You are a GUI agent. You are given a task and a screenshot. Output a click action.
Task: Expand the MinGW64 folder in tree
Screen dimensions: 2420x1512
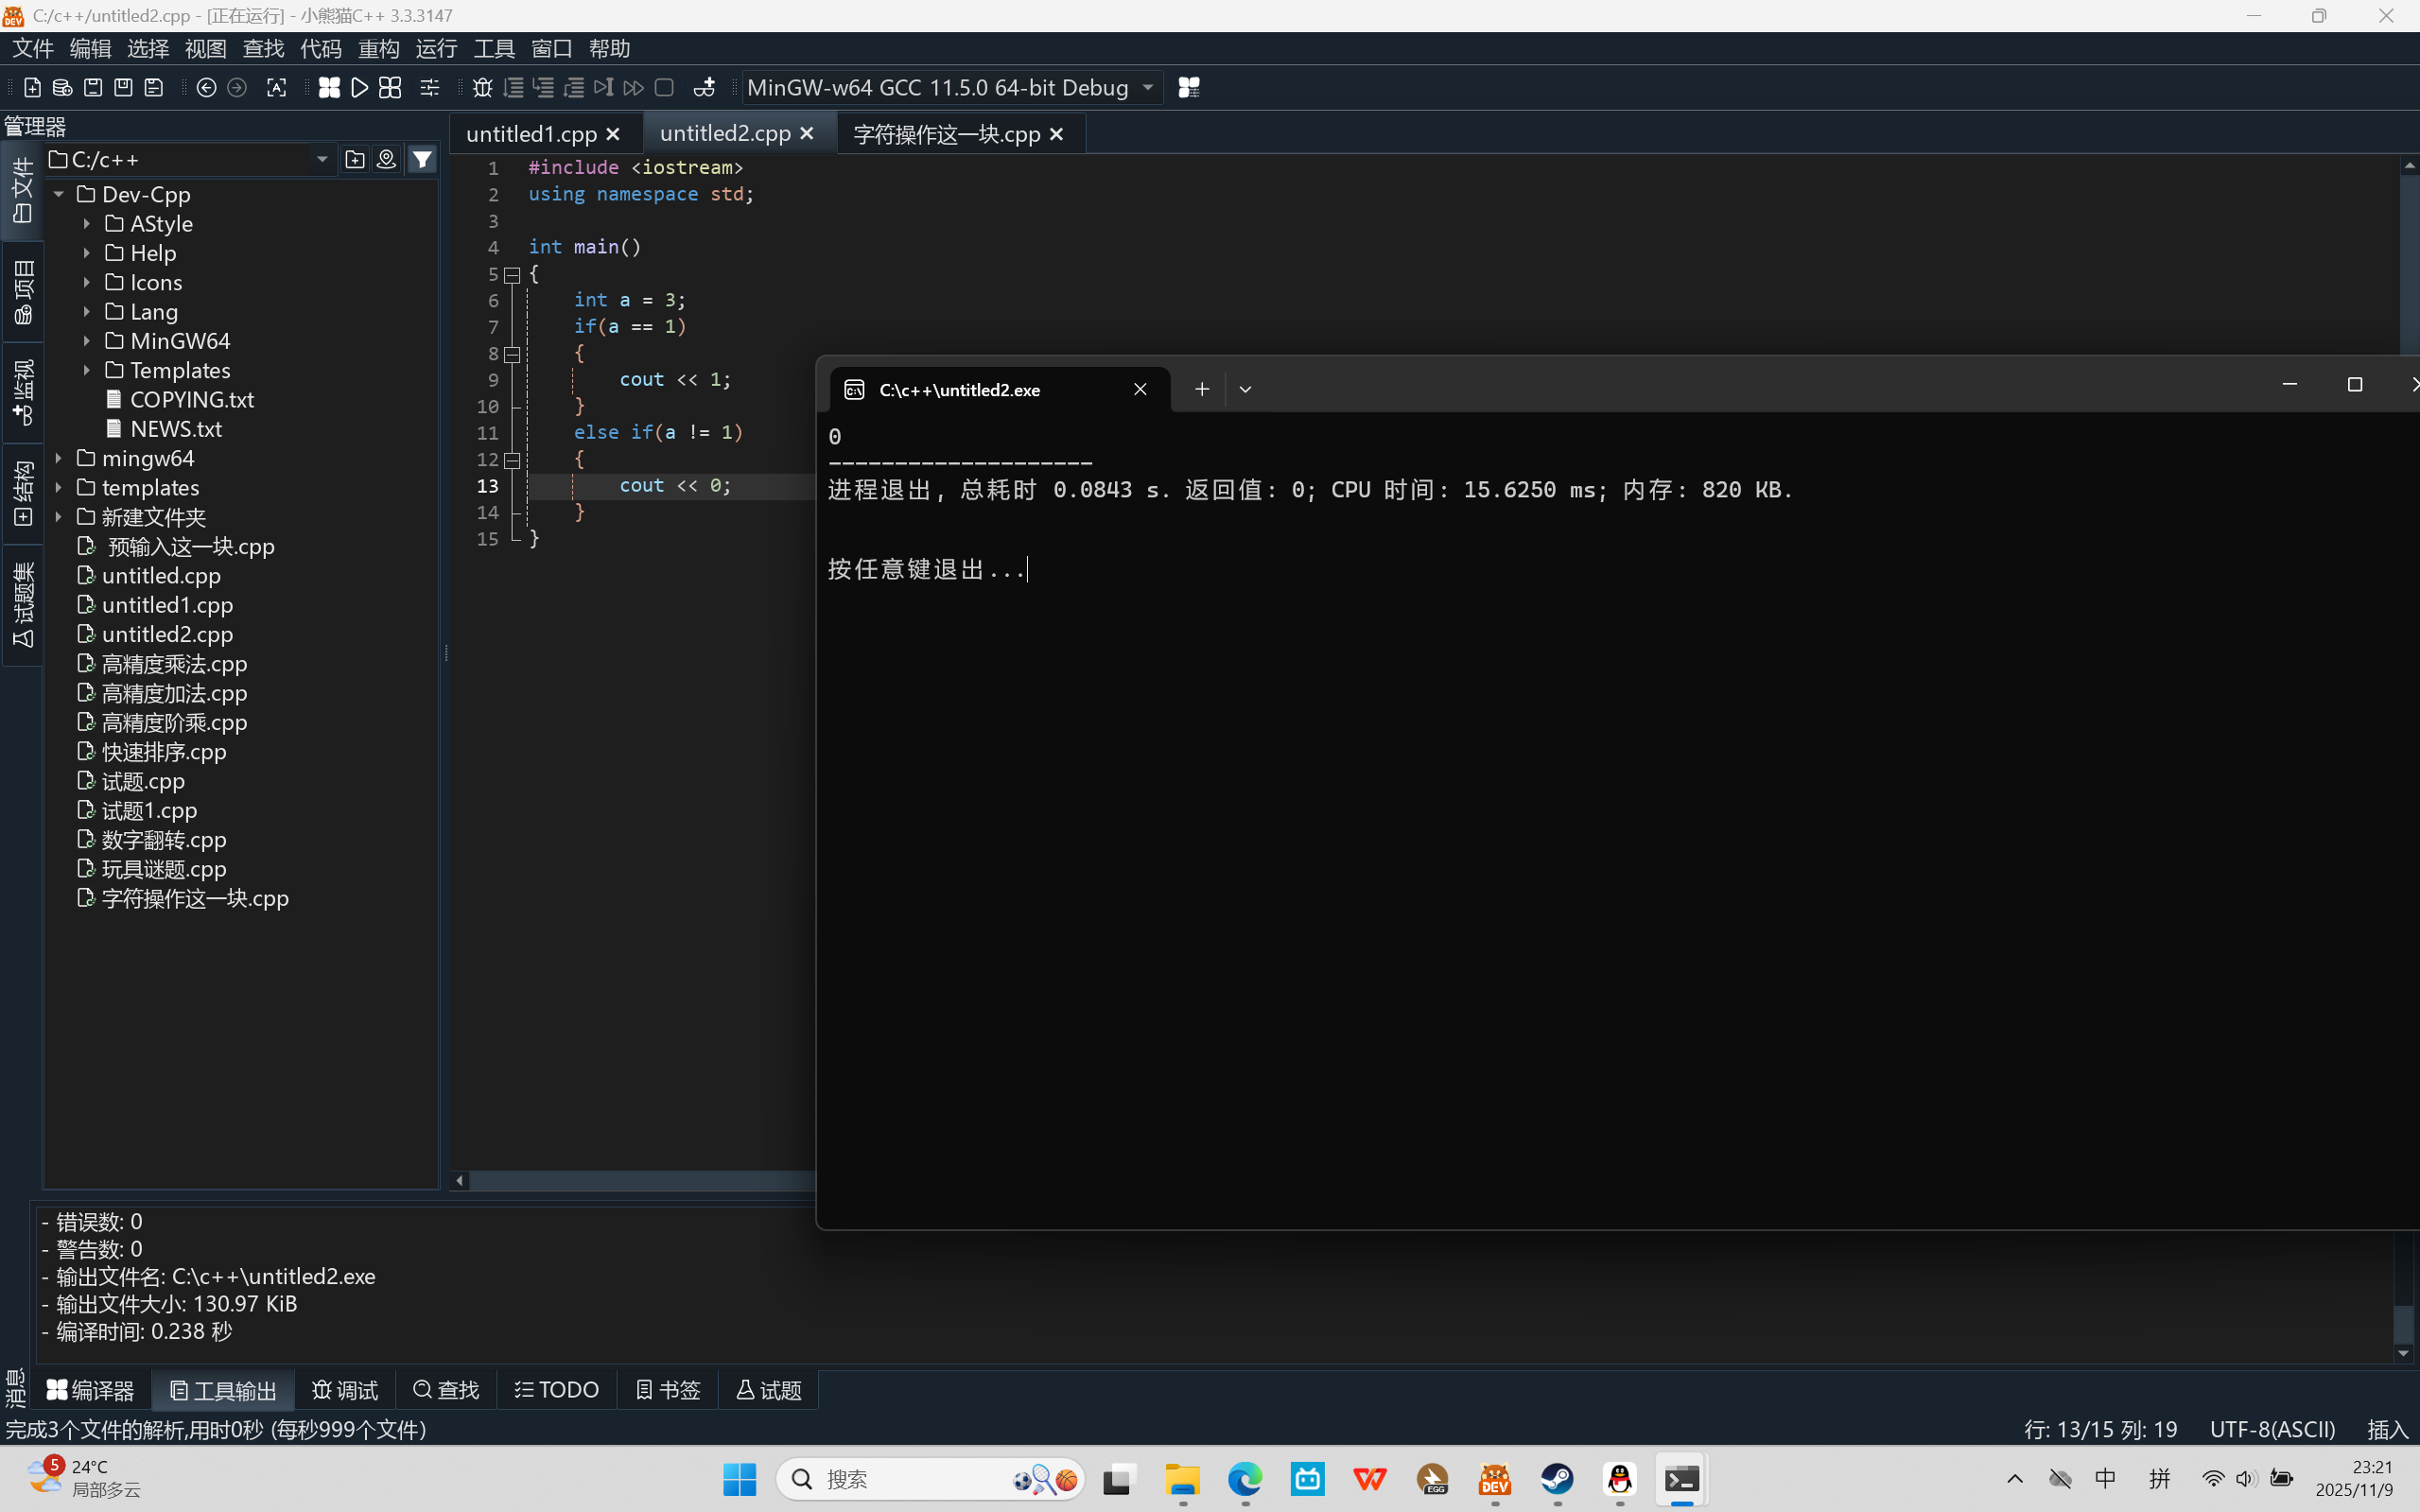[87, 341]
